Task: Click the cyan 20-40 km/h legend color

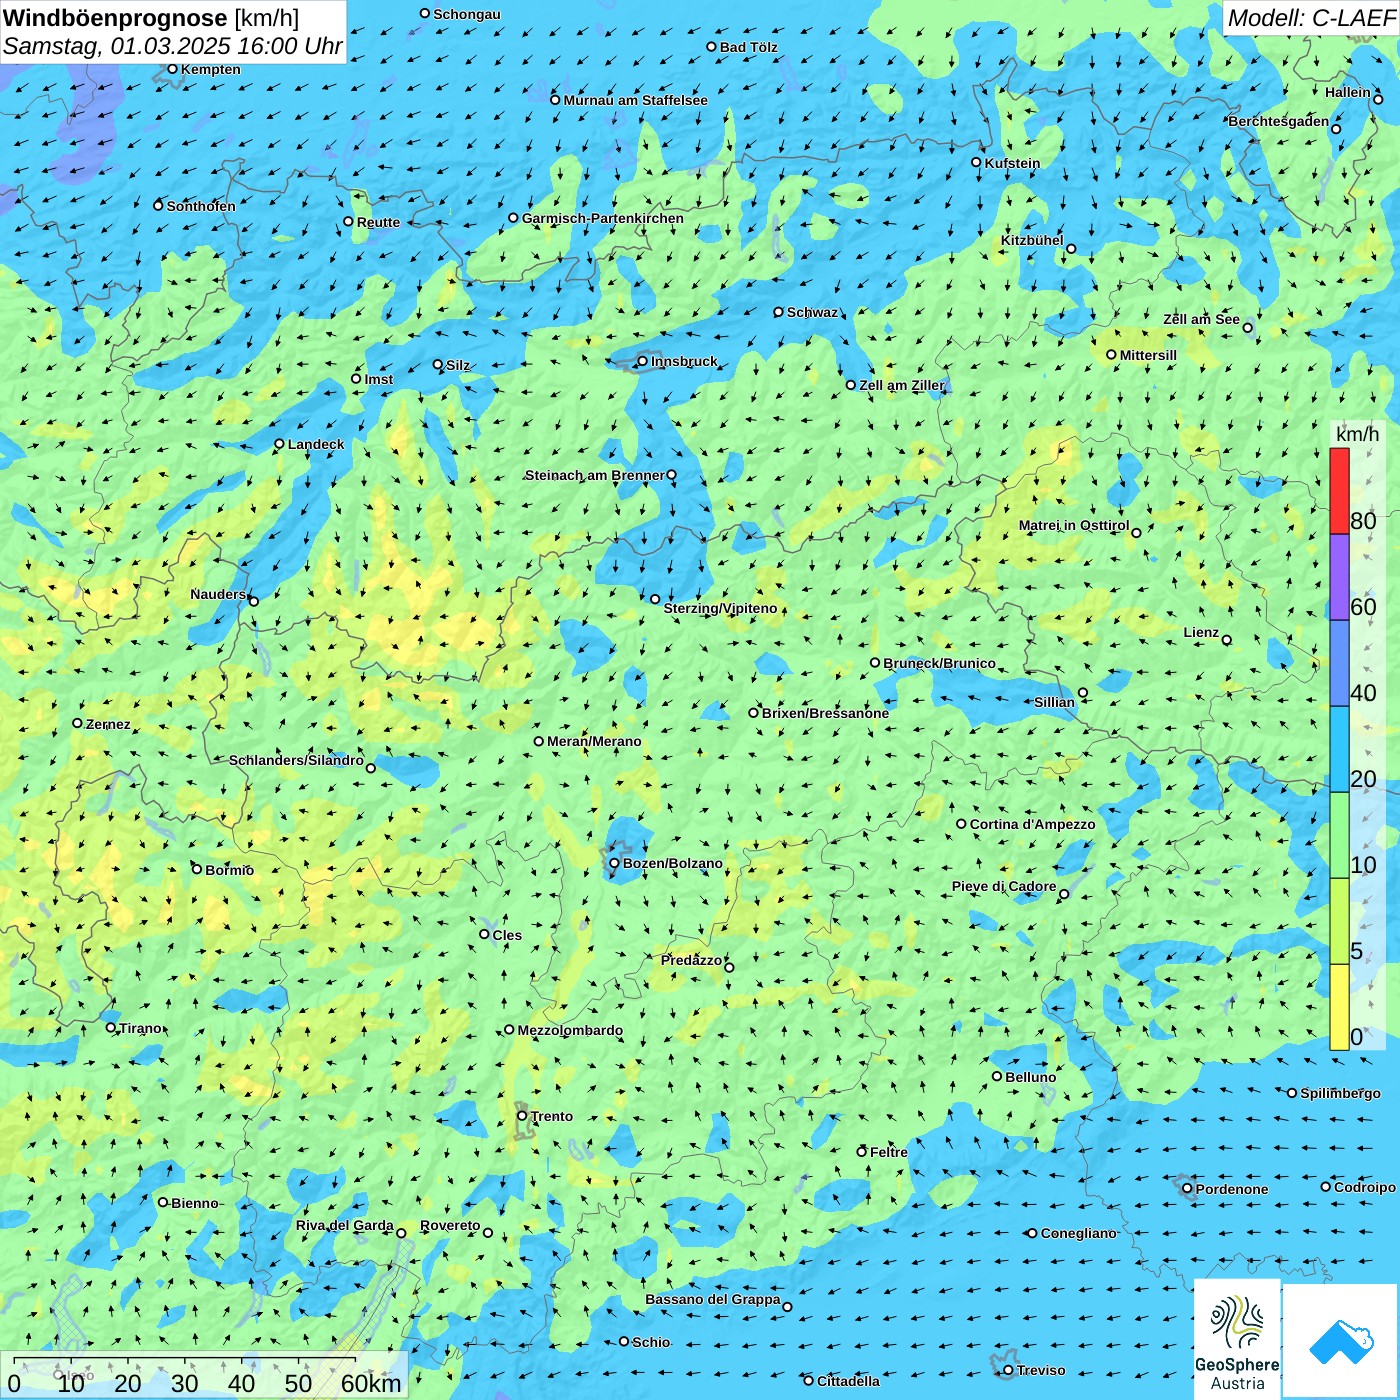Action: tap(1339, 749)
